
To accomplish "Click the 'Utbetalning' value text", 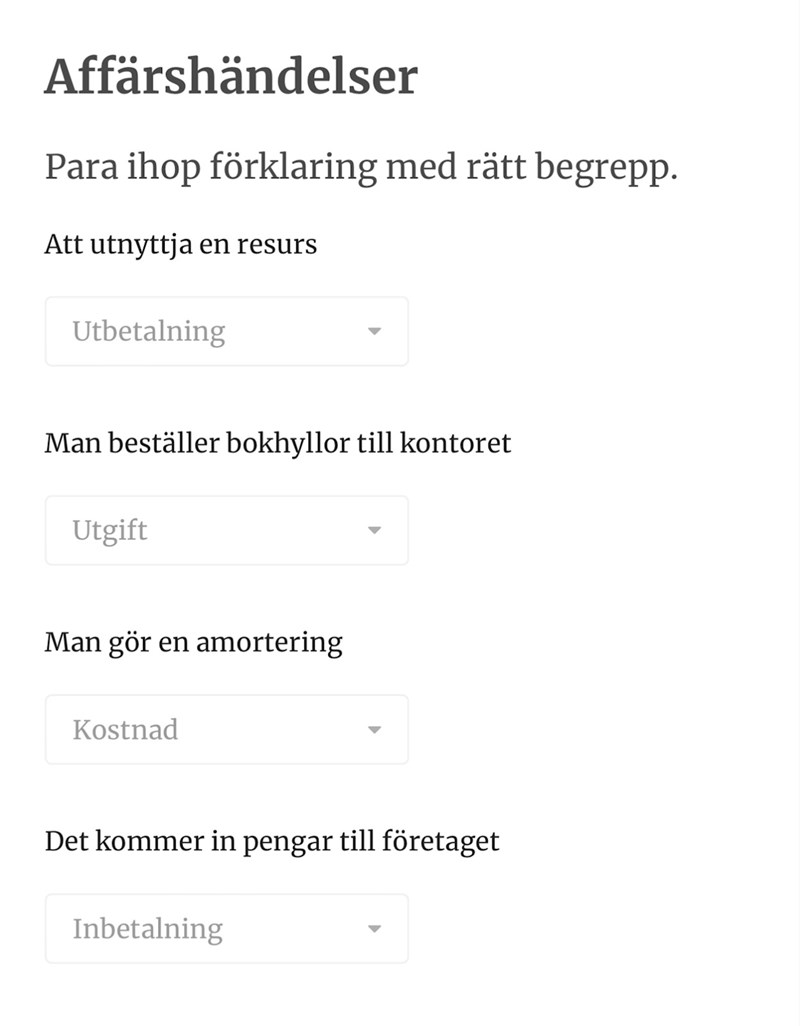I will (x=149, y=331).
